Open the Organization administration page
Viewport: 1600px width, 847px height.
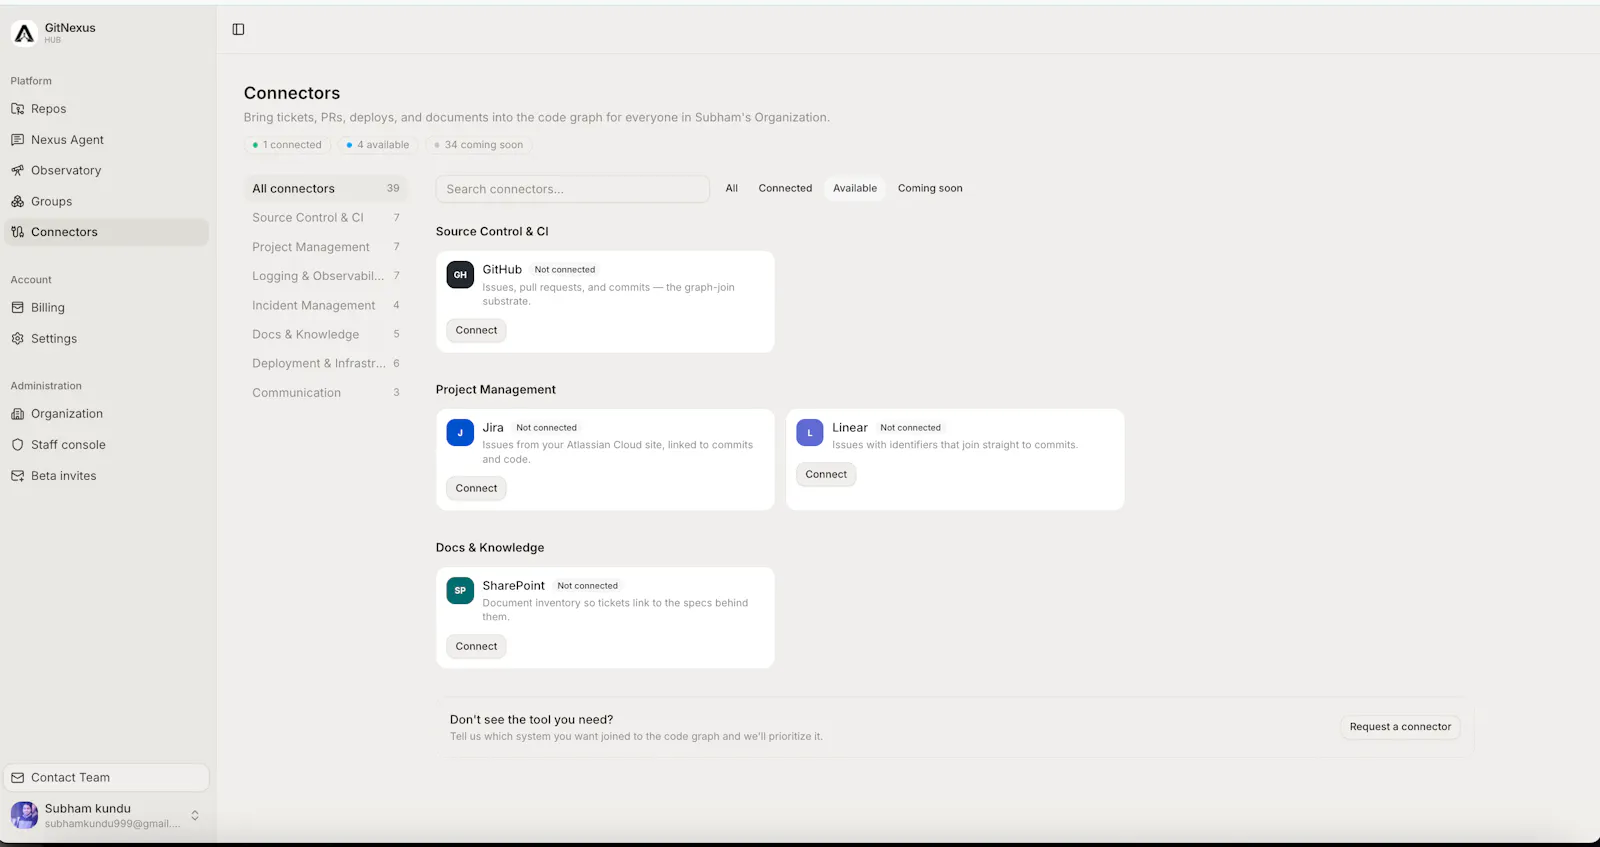coord(106,414)
